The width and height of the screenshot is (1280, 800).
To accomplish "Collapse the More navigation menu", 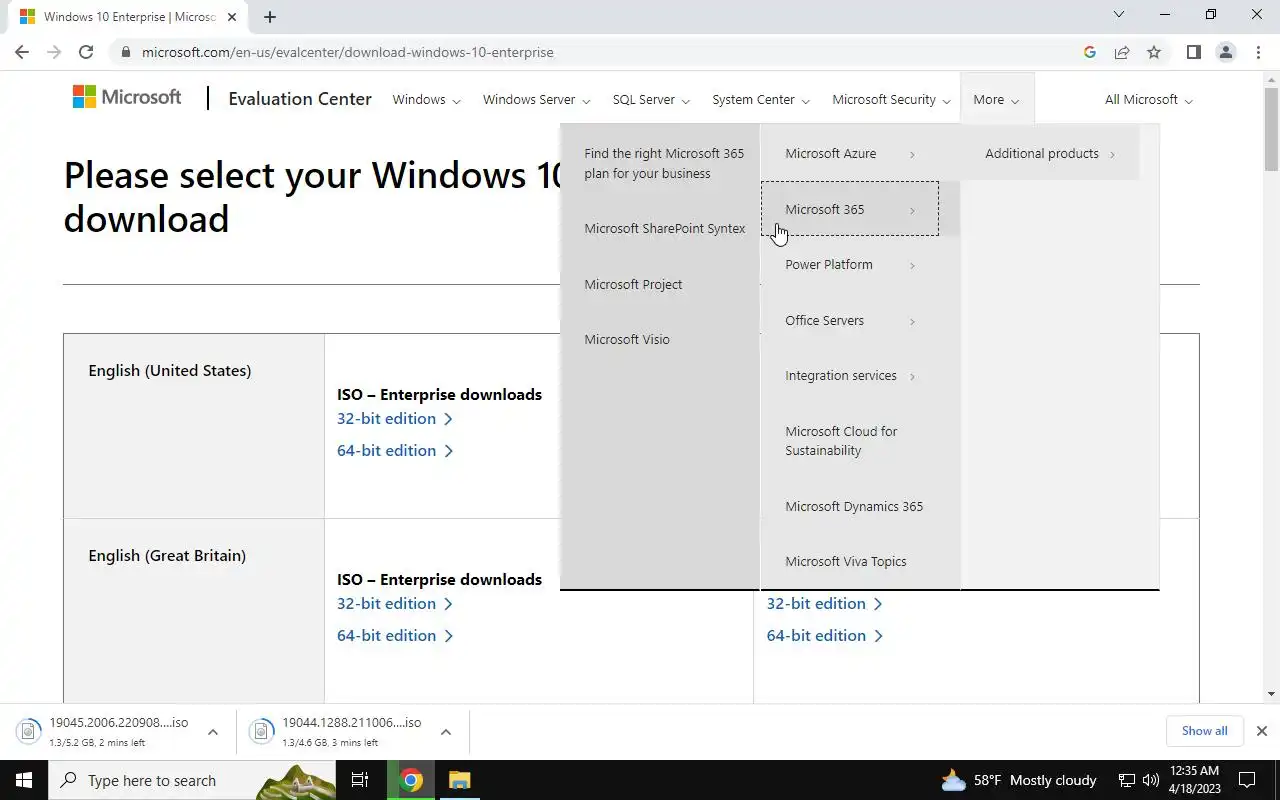I will (x=996, y=99).
